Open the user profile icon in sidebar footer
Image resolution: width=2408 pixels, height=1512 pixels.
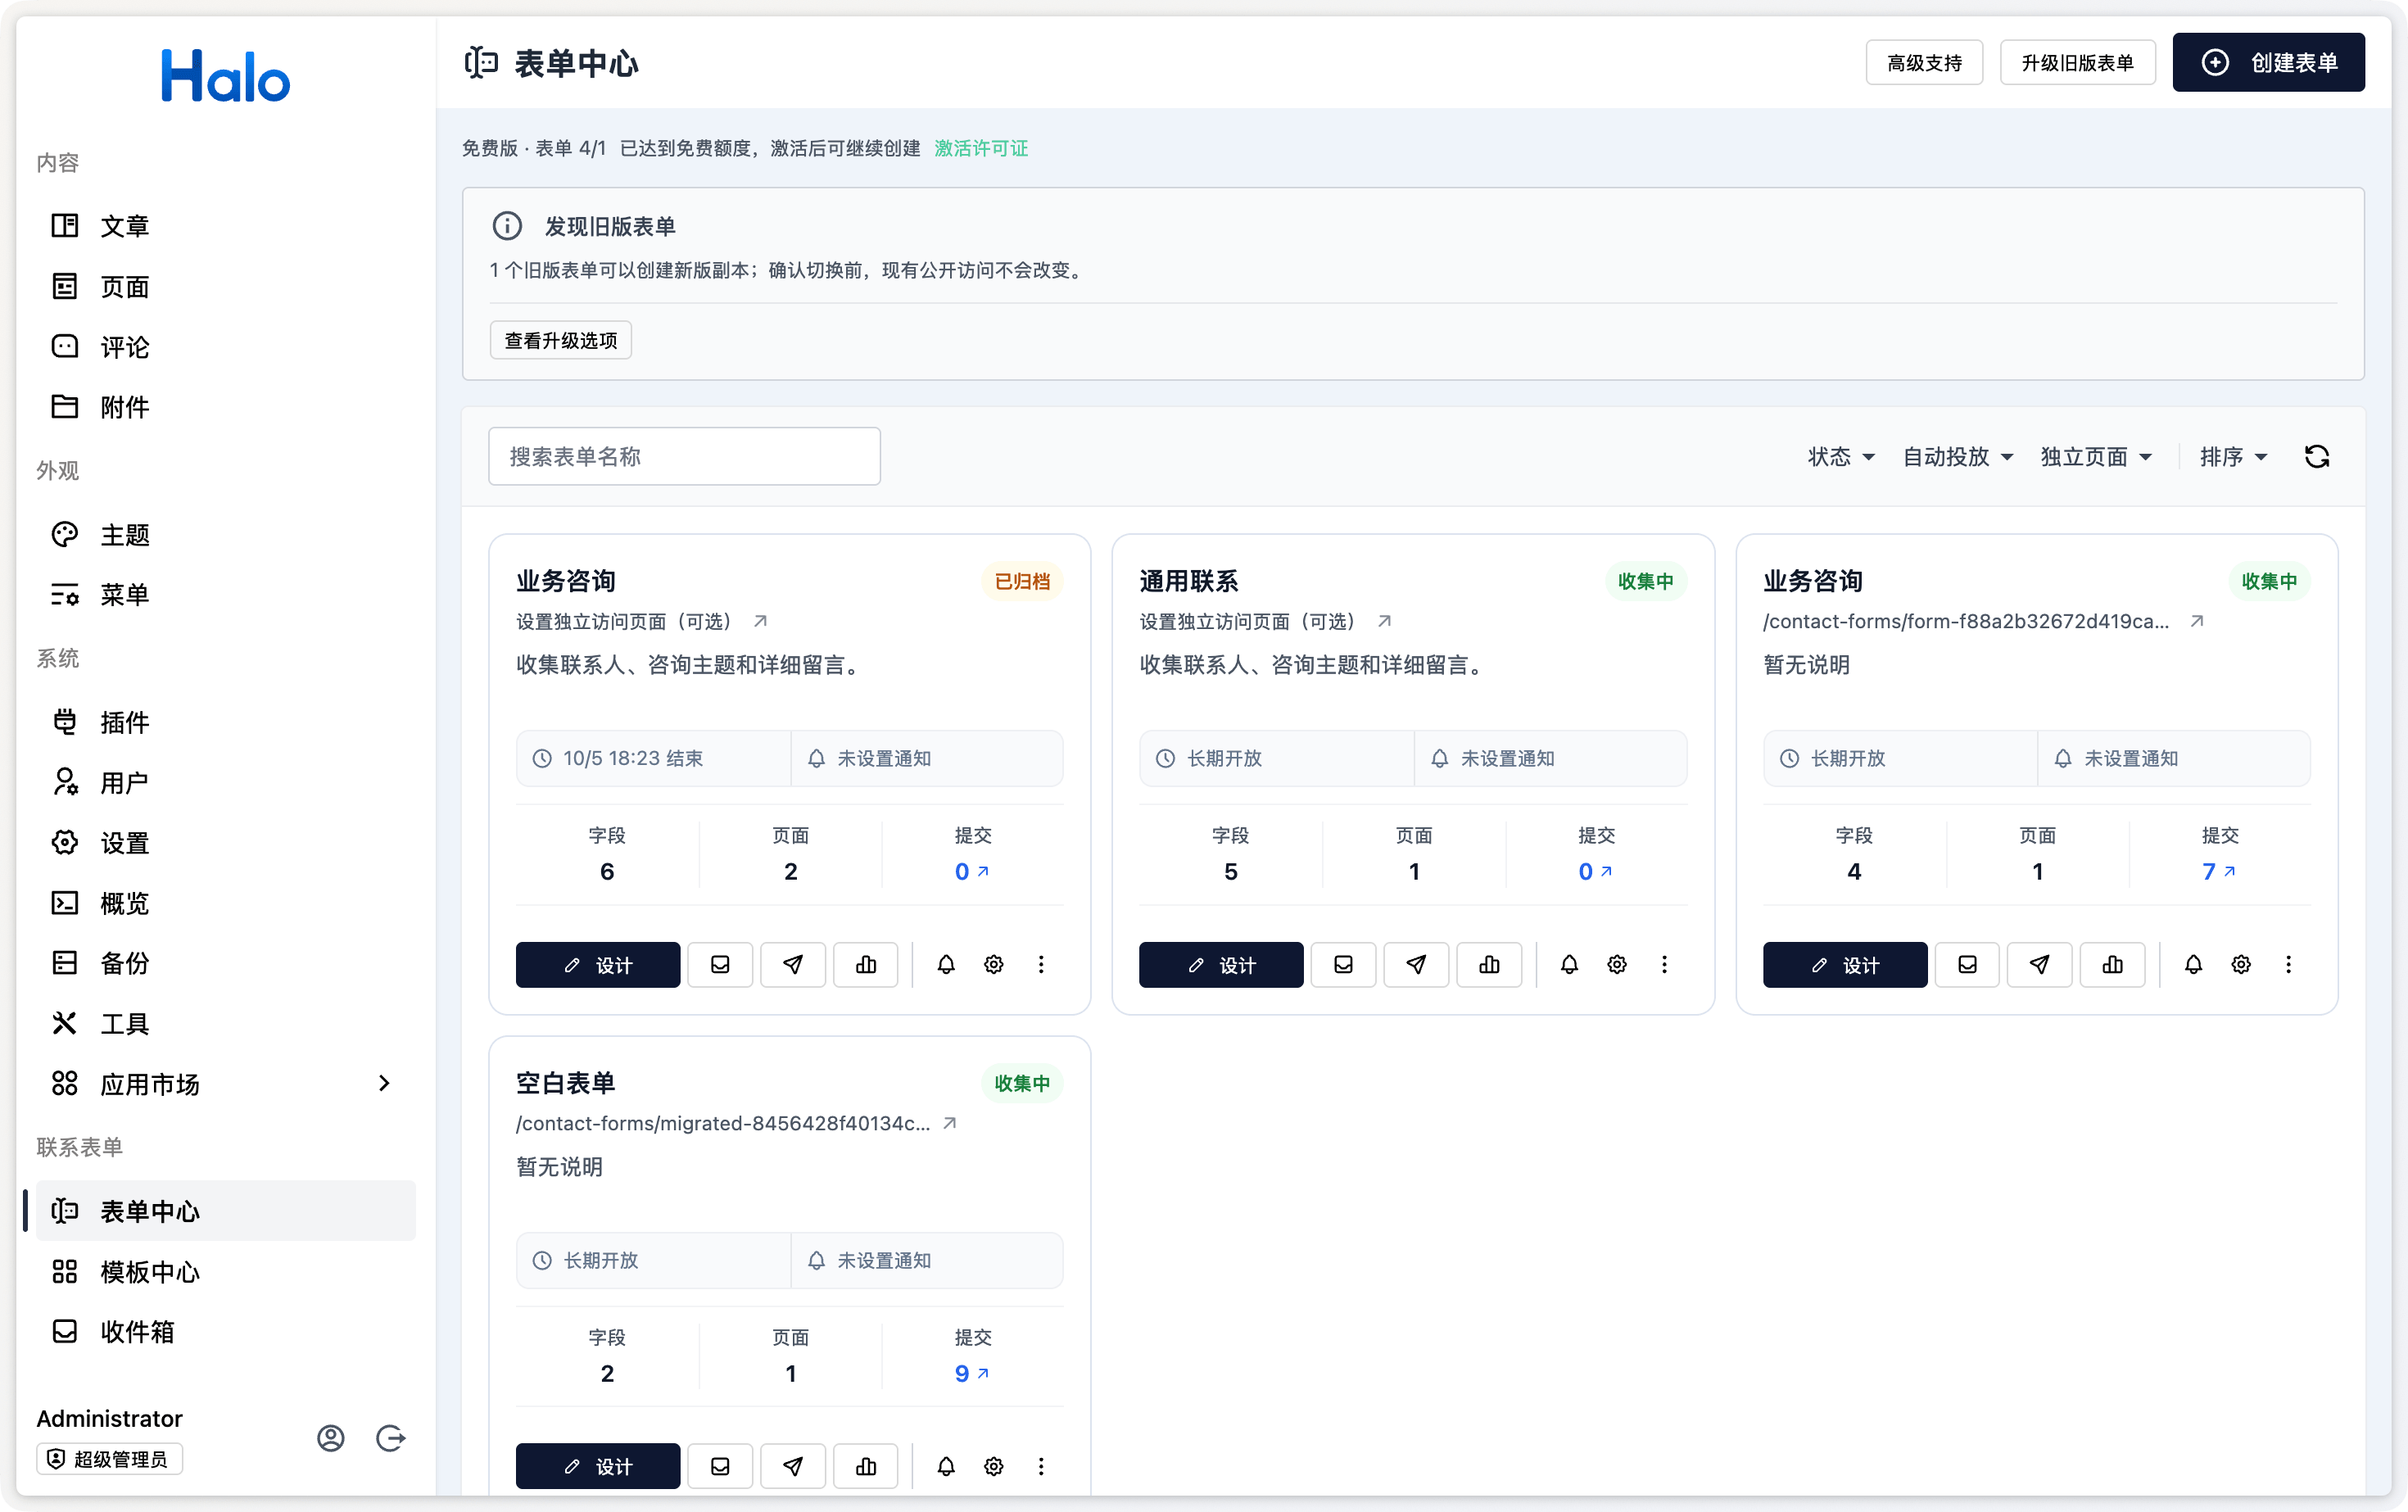pyautogui.click(x=331, y=1437)
